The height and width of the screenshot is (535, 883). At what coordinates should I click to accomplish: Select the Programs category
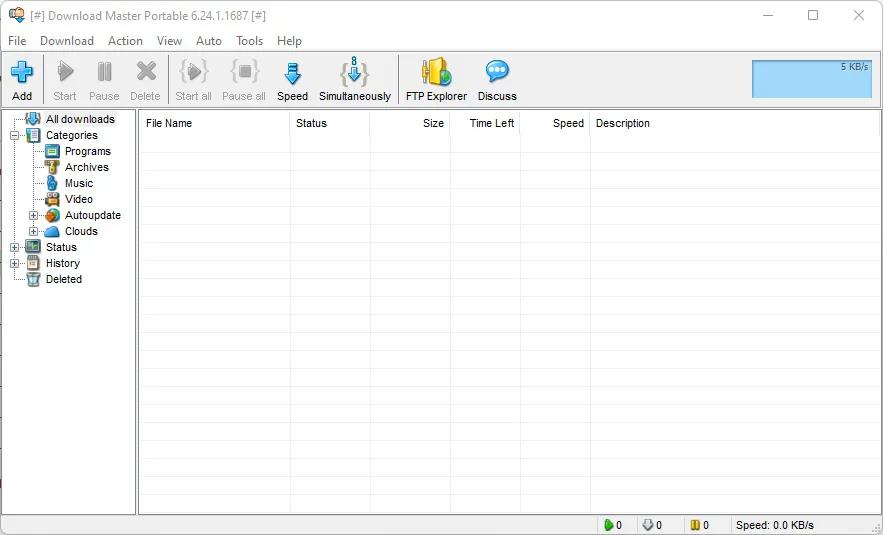88,151
